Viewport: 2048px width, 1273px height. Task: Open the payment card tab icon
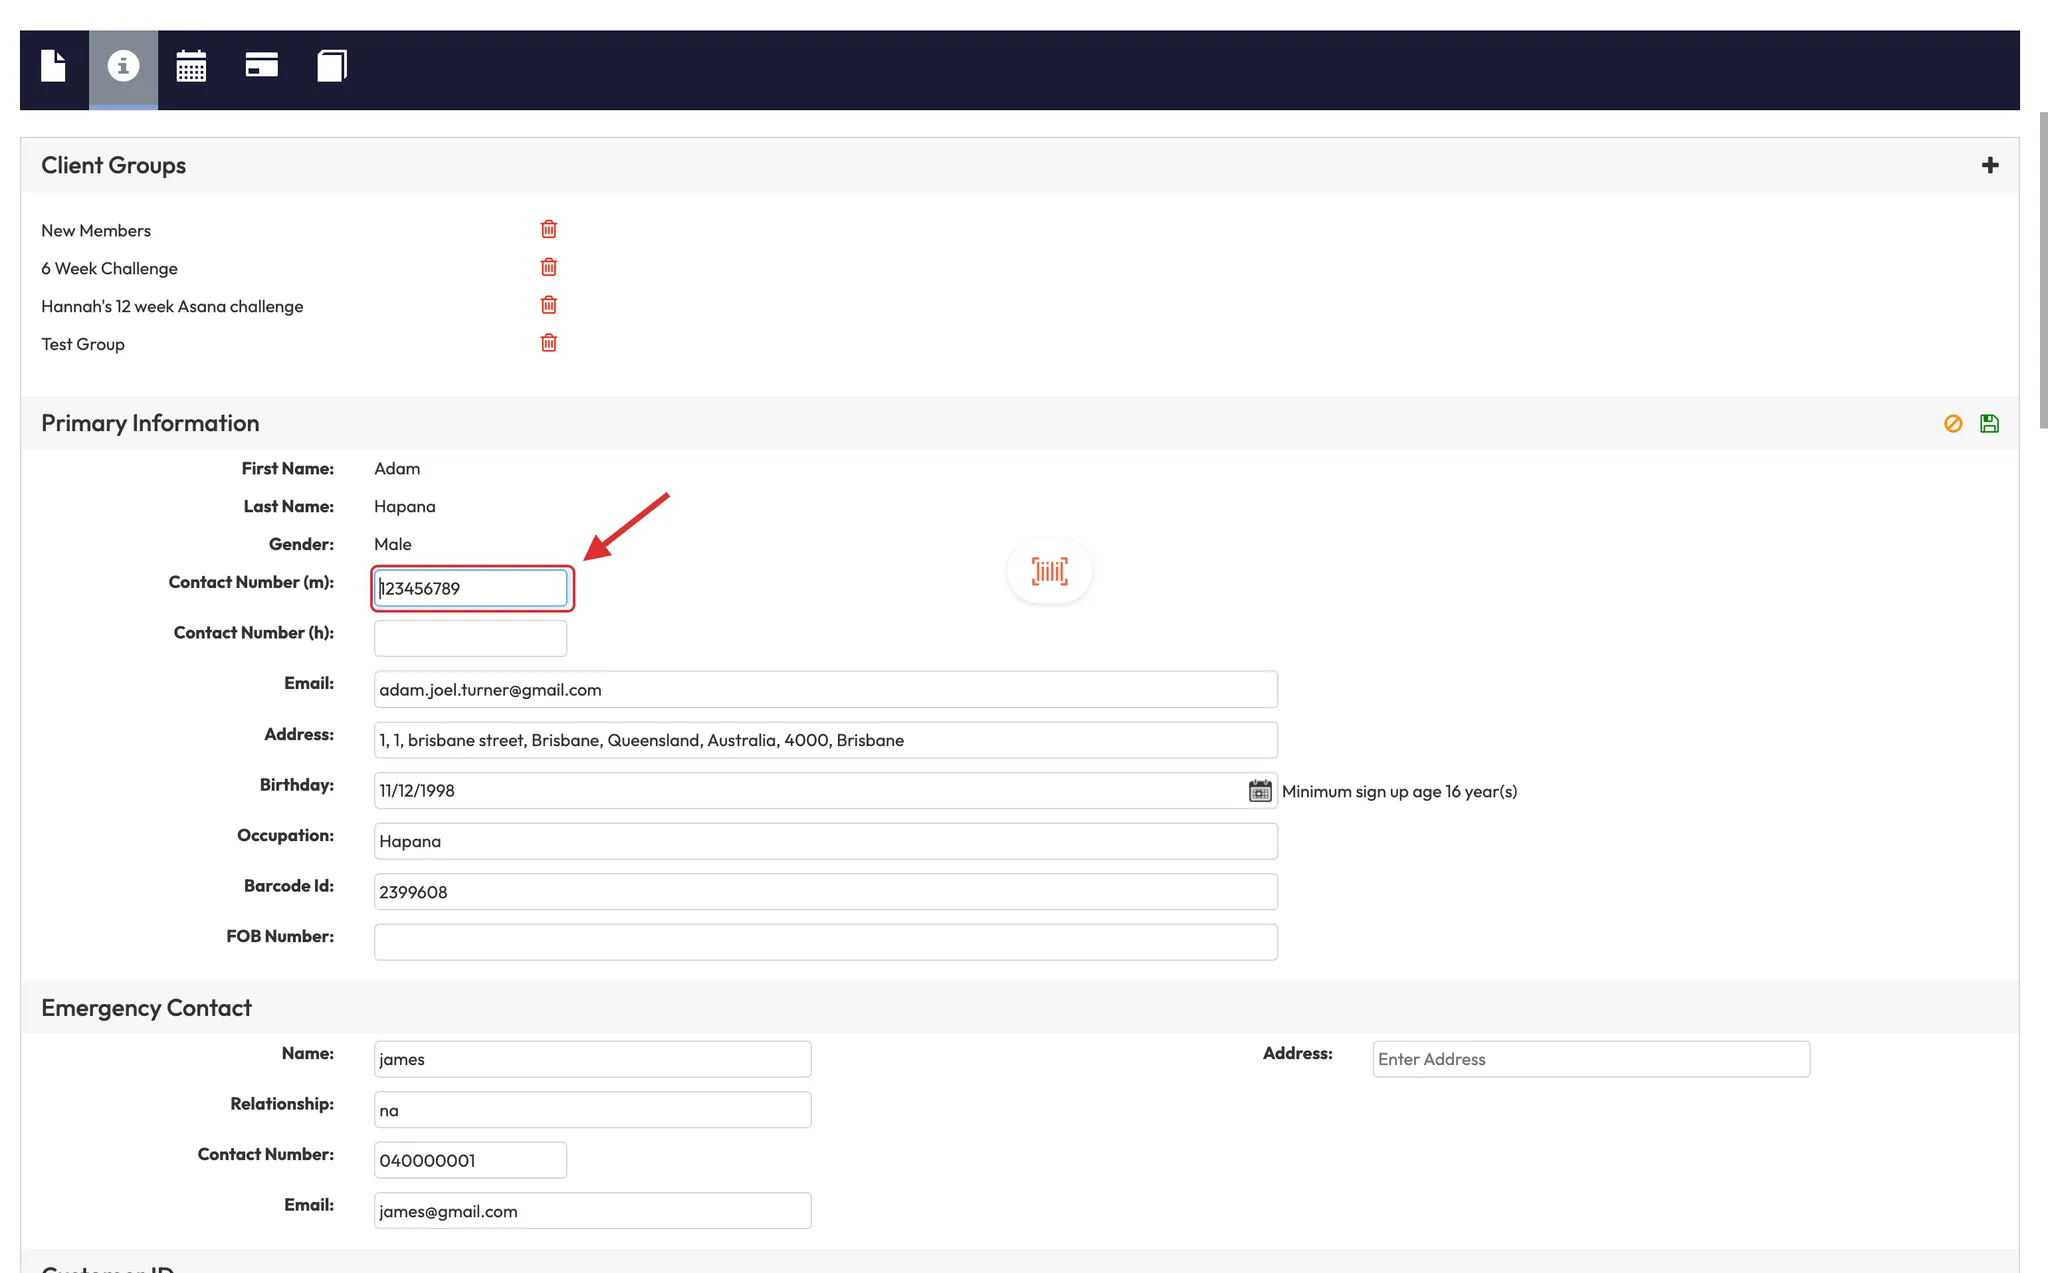click(x=261, y=66)
